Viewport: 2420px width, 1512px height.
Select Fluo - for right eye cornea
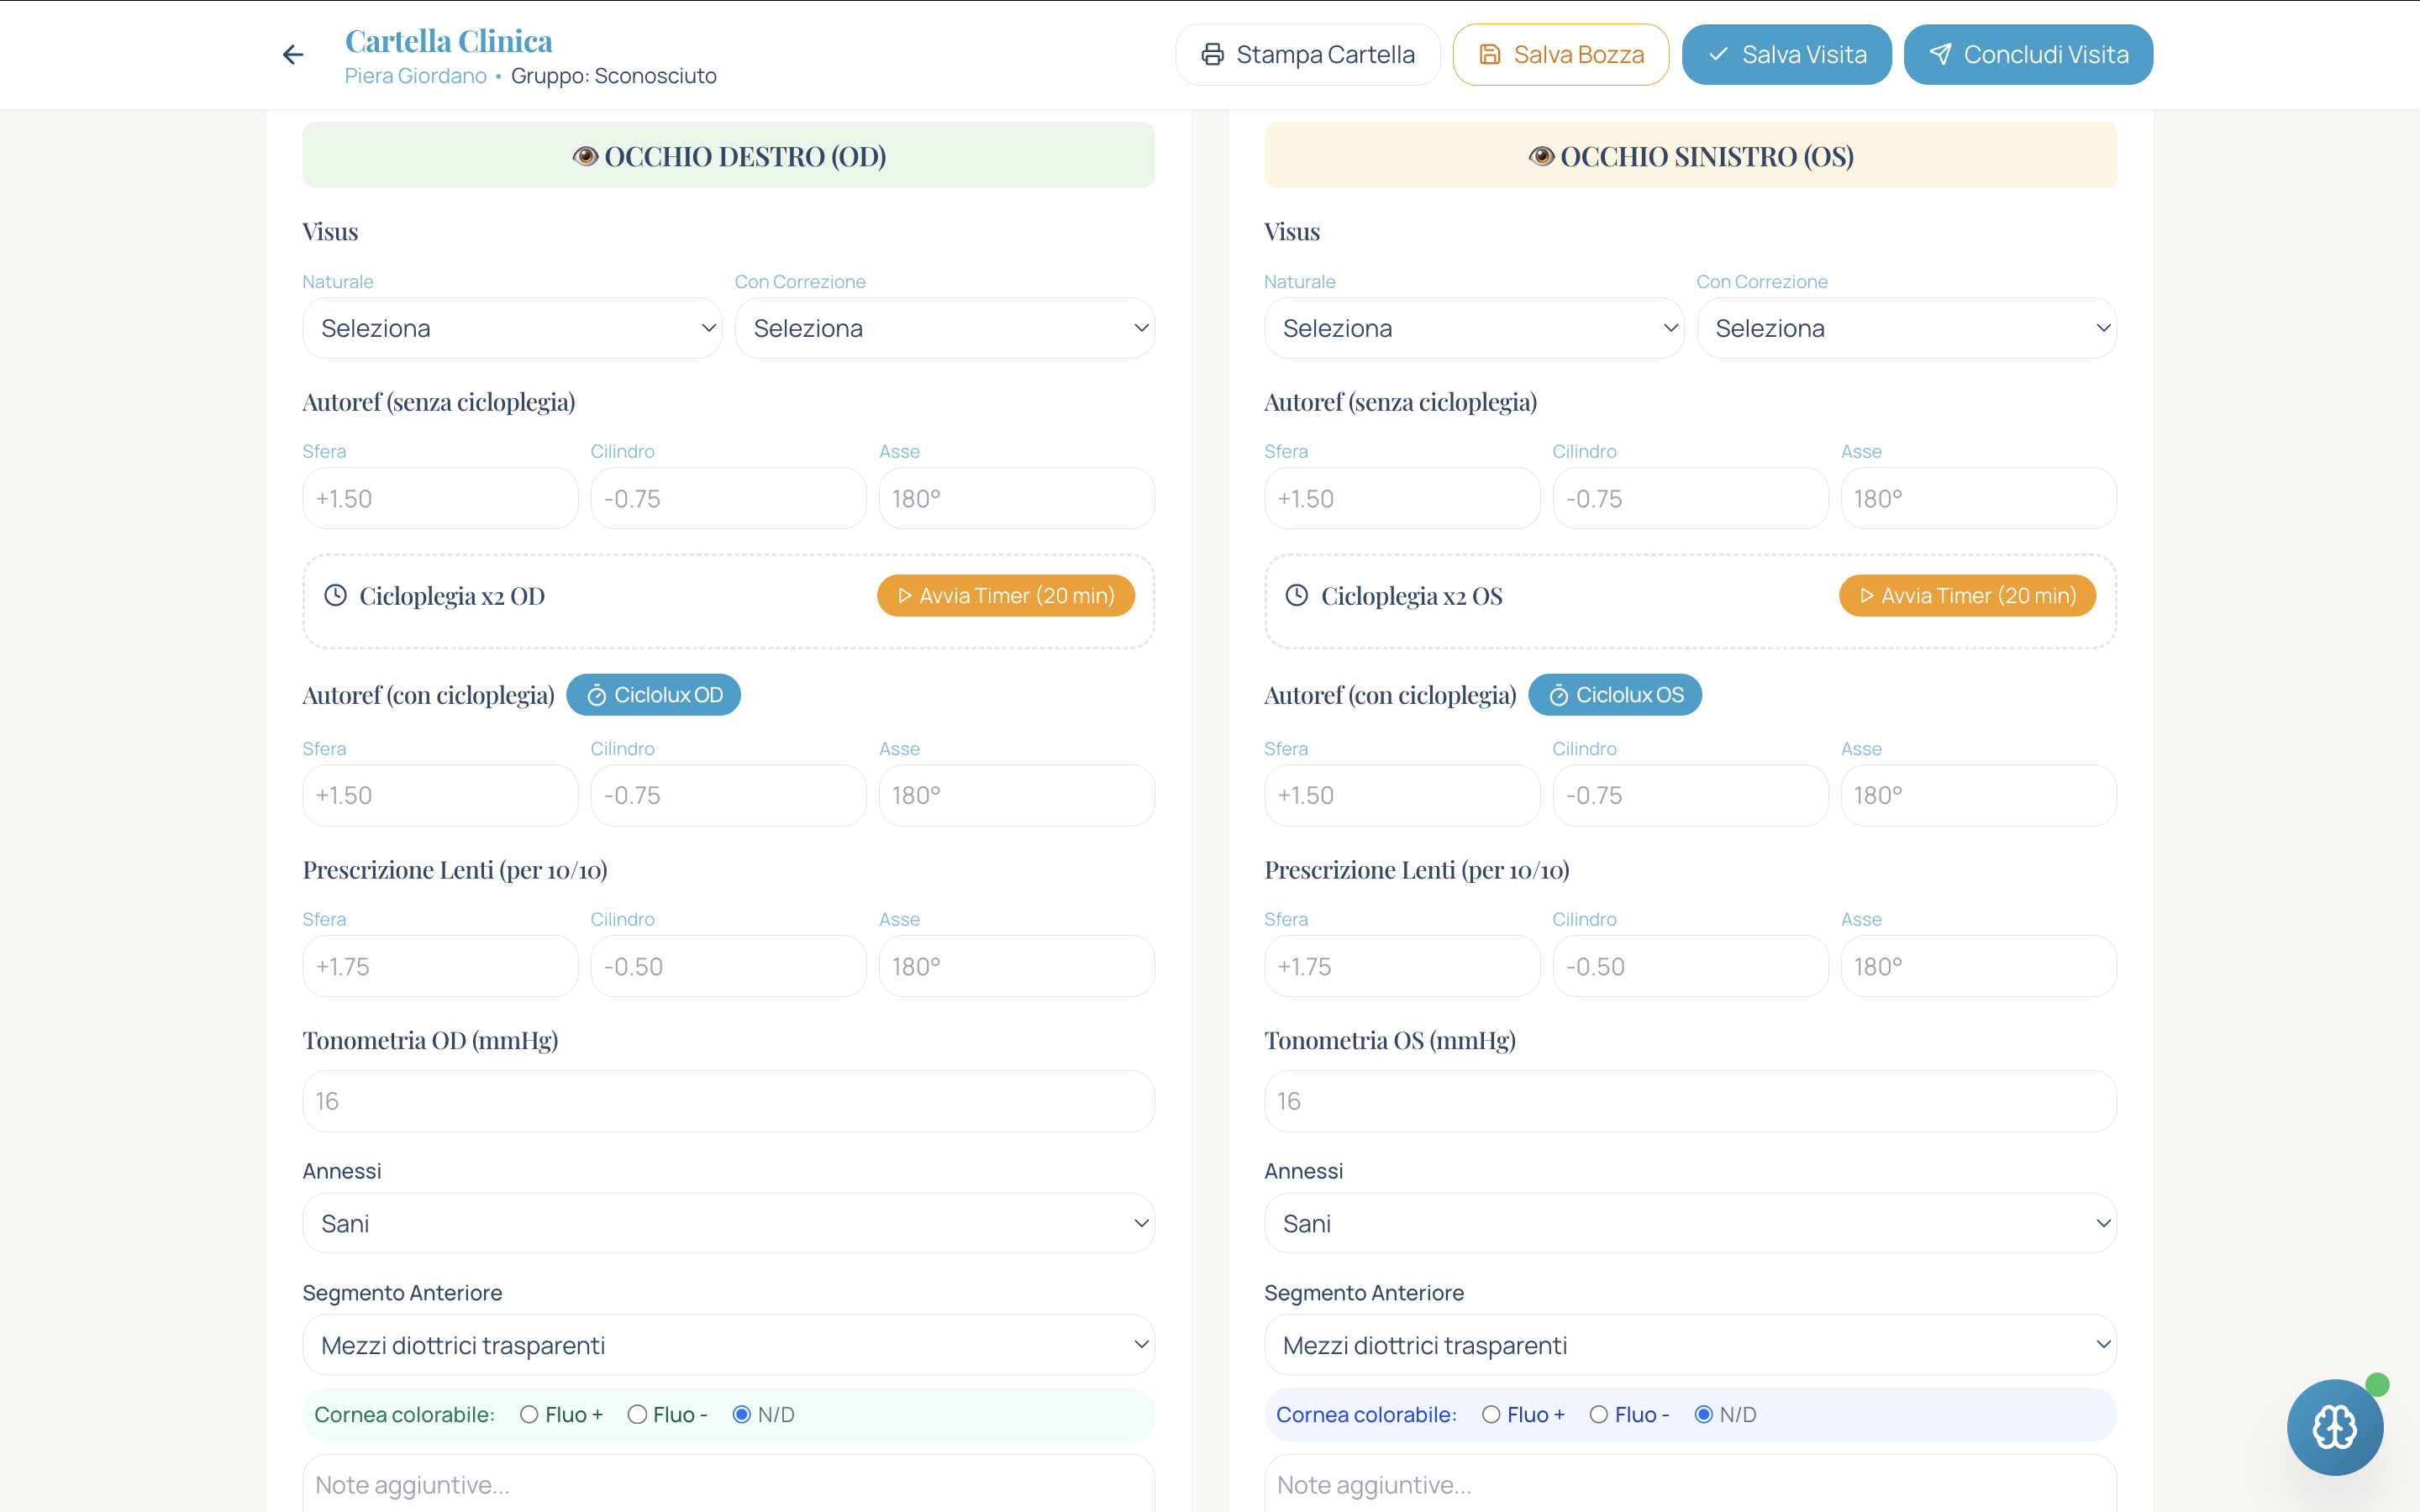point(637,1414)
